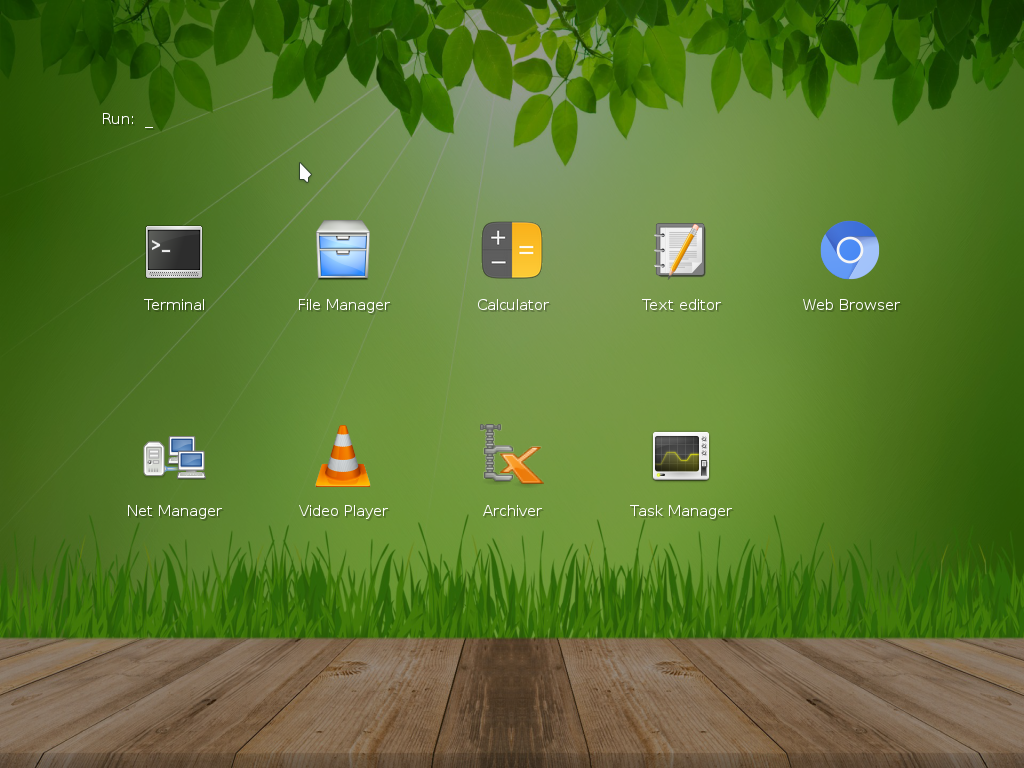Open the Calculator icon

[512, 250]
